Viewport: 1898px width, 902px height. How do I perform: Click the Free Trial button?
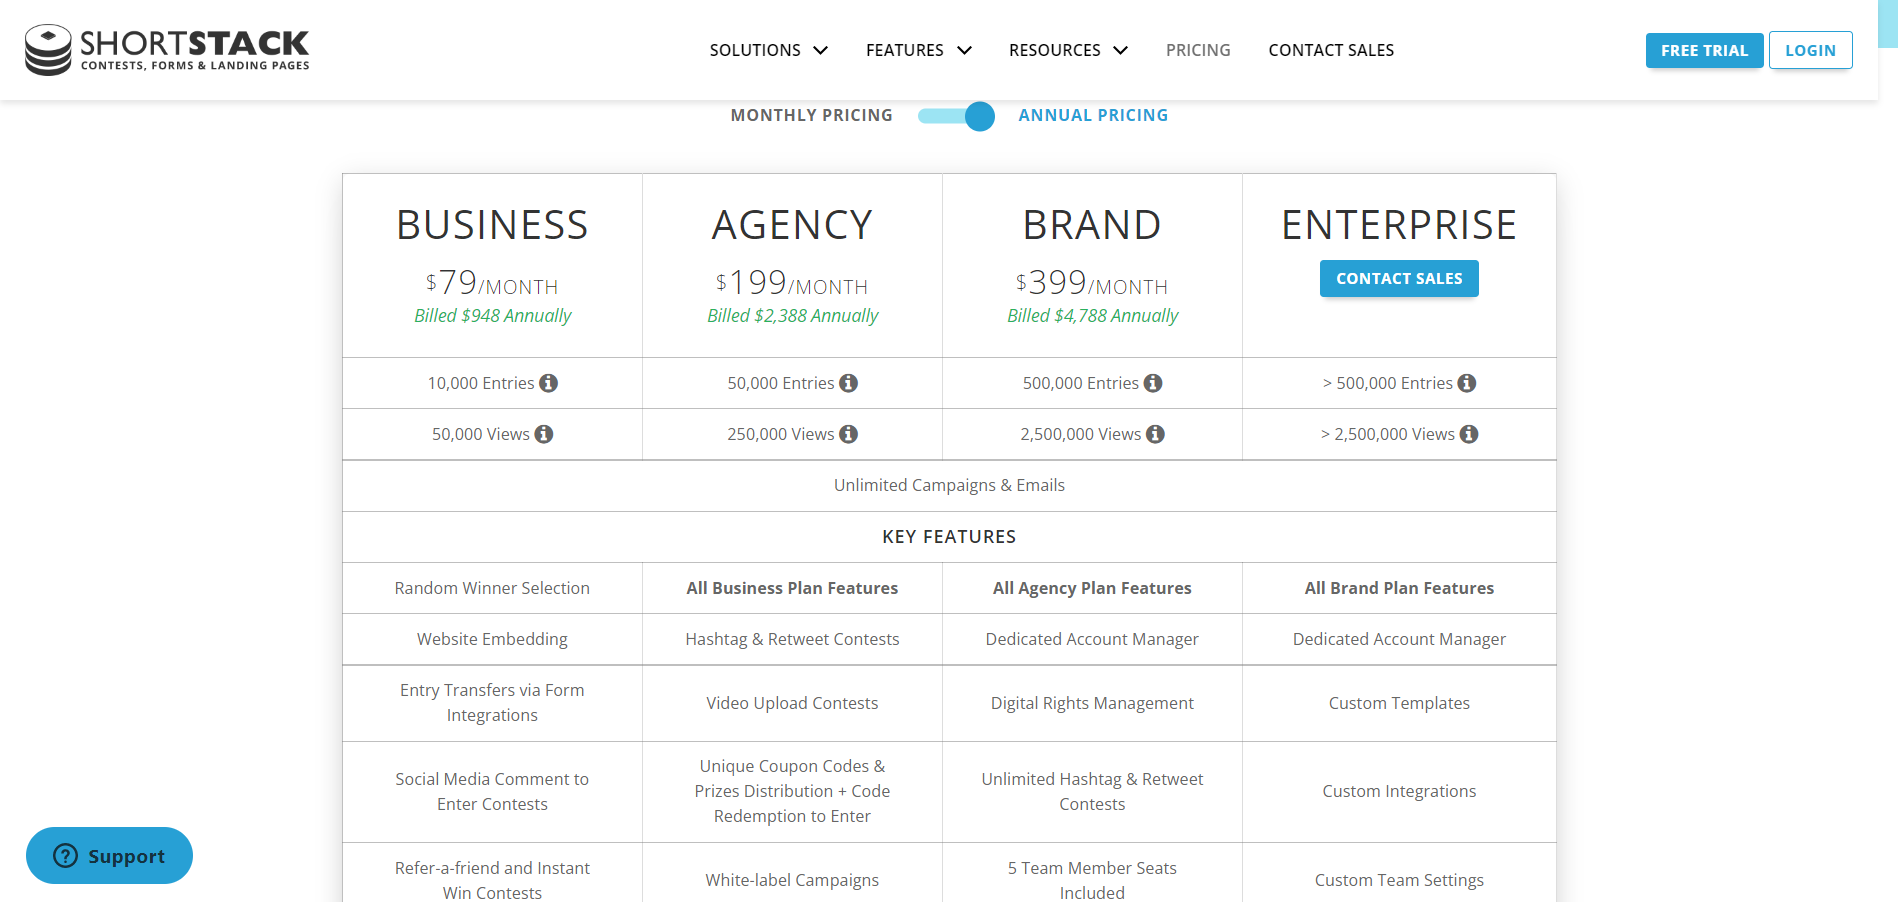point(1704,51)
